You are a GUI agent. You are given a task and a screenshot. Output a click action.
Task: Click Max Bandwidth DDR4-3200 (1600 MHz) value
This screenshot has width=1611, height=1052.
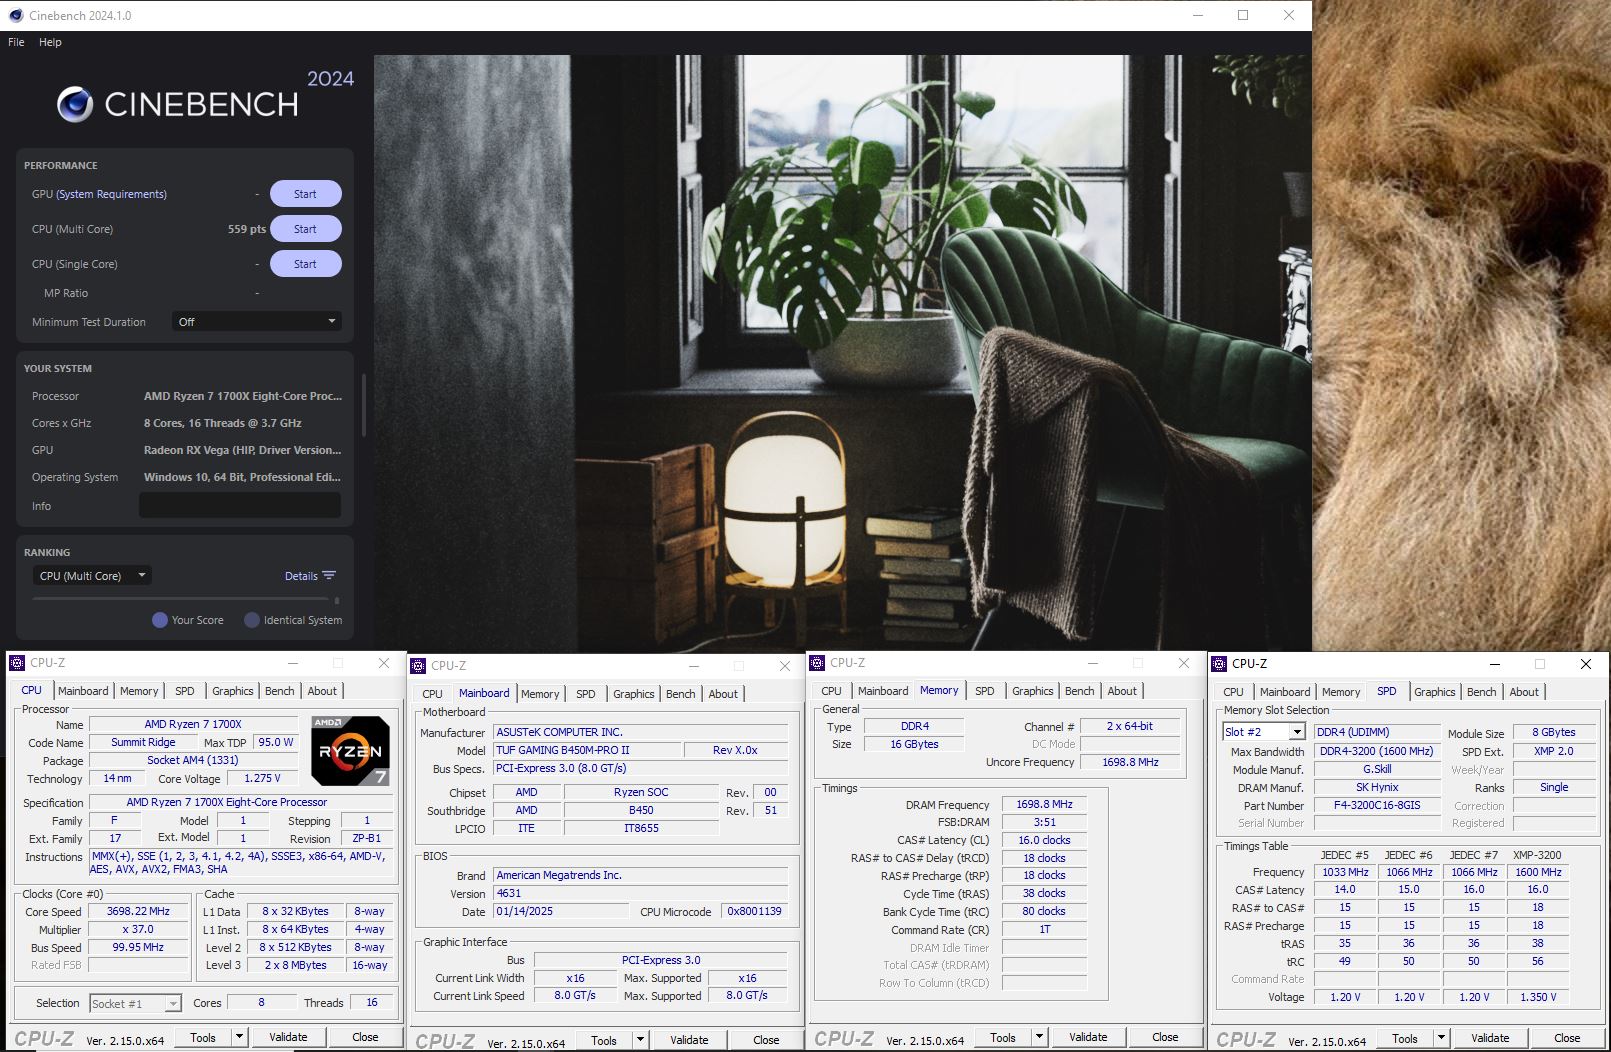pyautogui.click(x=1376, y=751)
